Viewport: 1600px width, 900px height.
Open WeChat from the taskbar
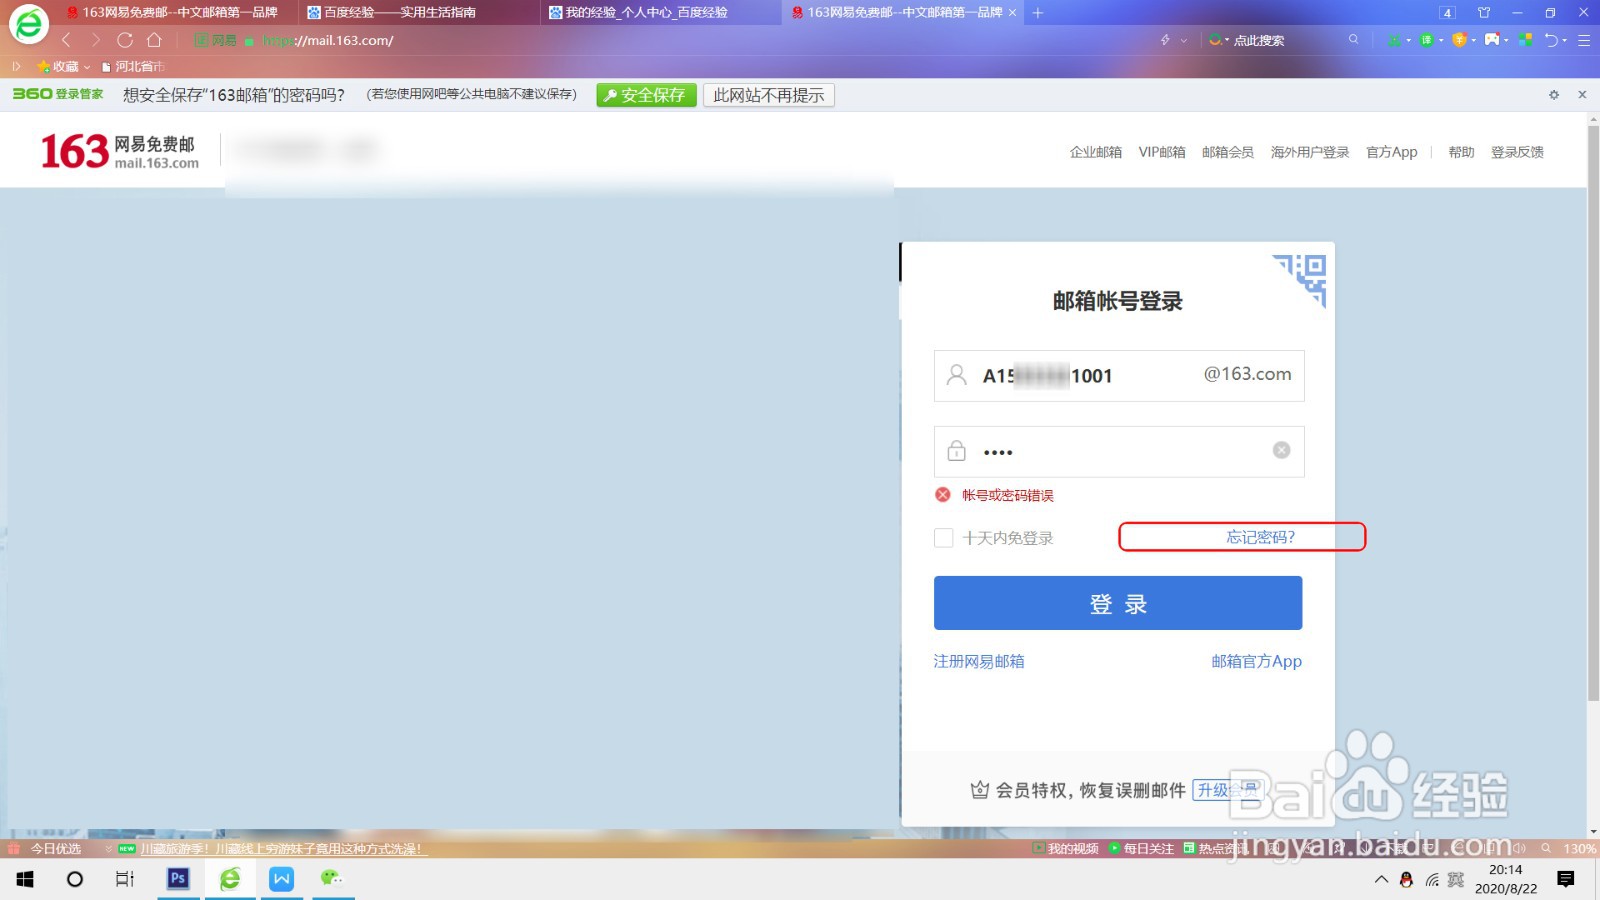click(332, 878)
